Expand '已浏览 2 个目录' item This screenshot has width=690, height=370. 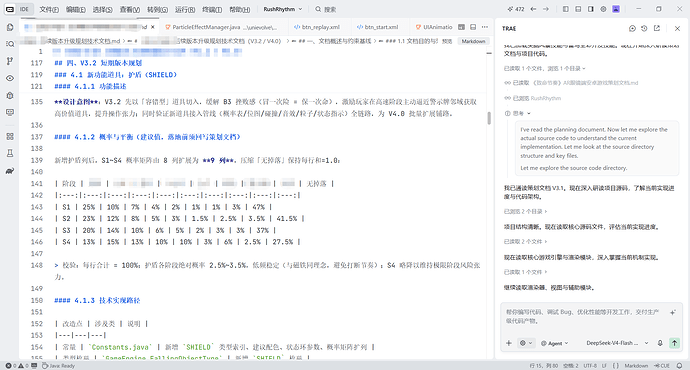(525, 212)
